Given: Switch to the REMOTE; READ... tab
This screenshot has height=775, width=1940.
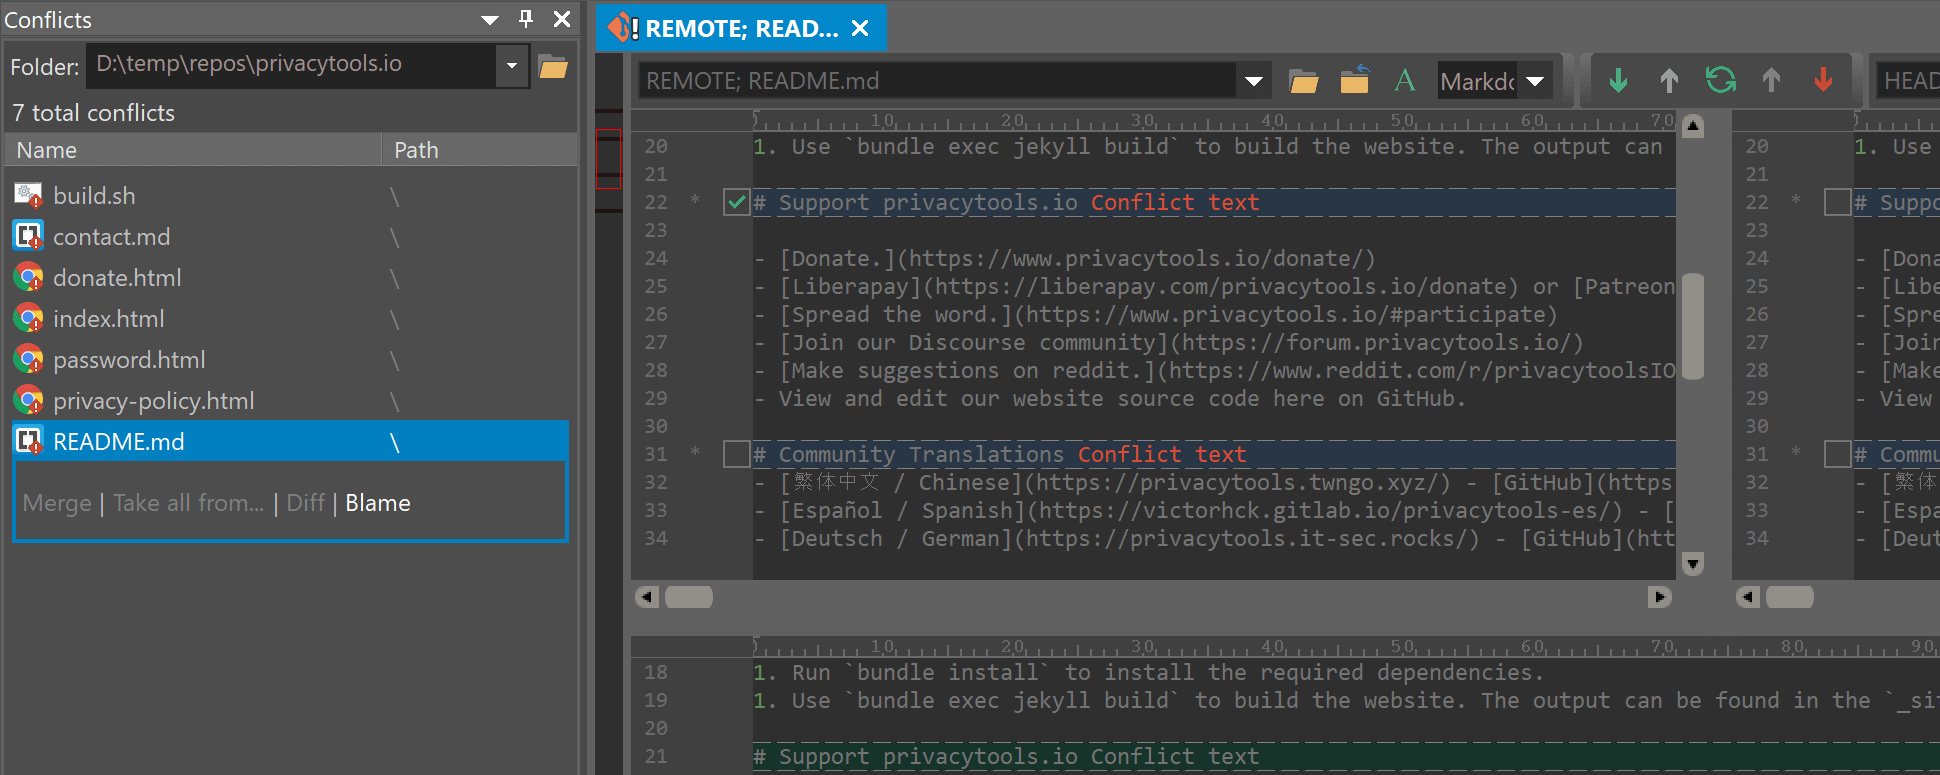Looking at the screenshot, I should (740, 28).
